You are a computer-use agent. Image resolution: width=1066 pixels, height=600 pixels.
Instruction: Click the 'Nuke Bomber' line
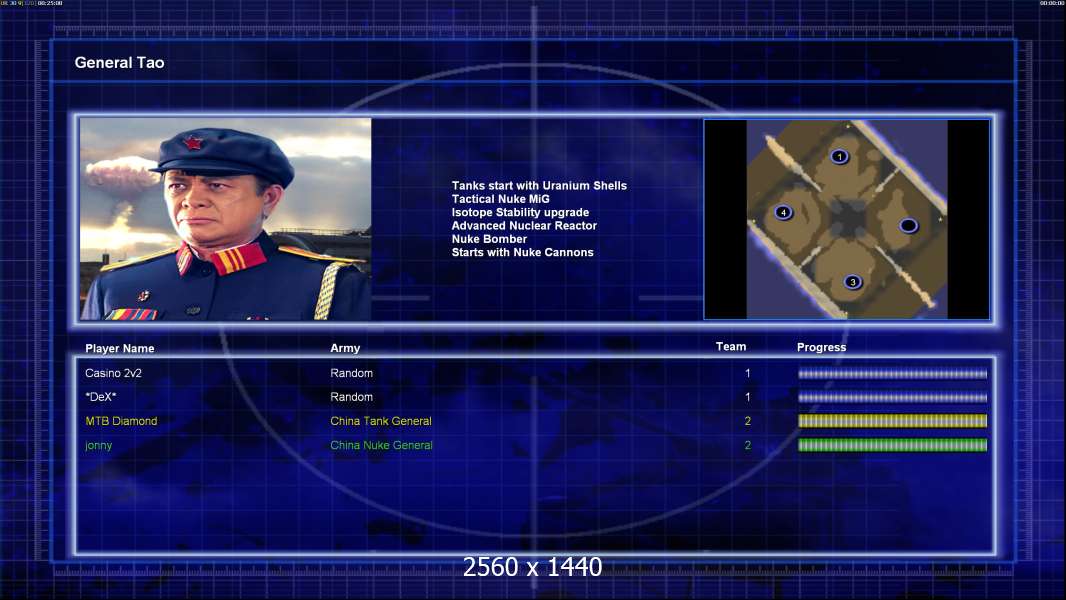(489, 239)
